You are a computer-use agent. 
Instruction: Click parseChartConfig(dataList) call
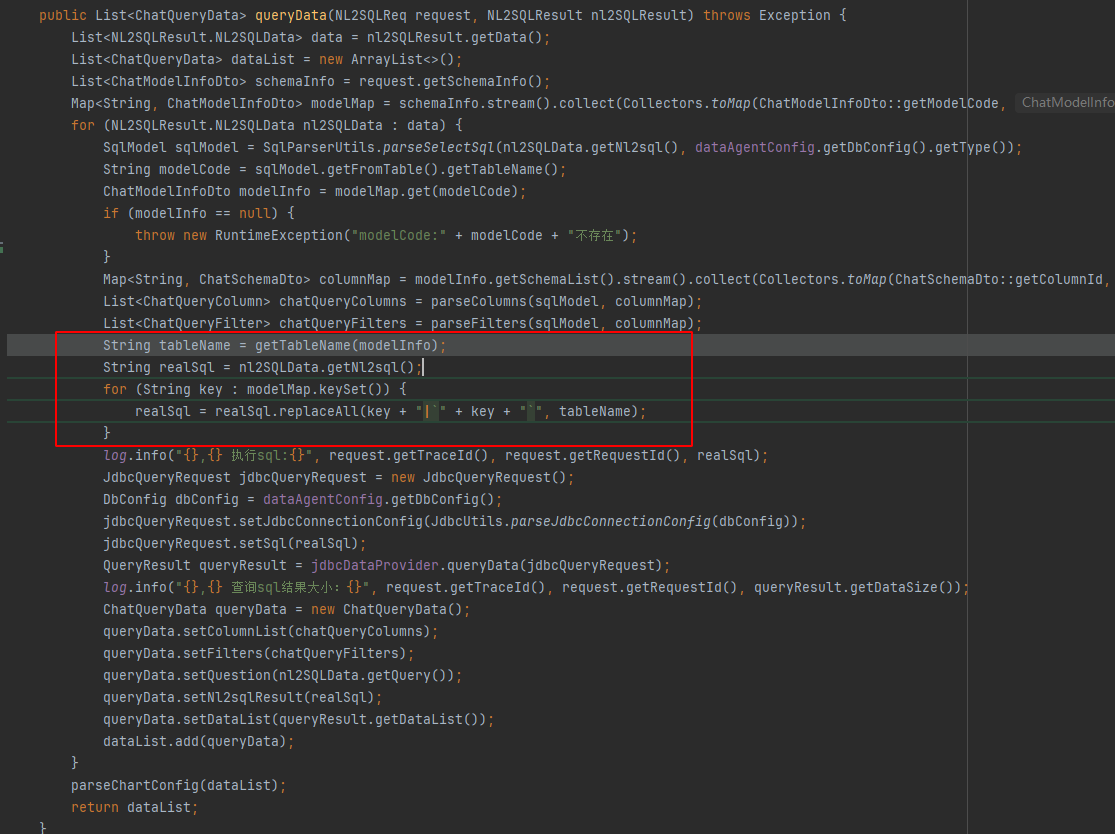click(x=175, y=786)
